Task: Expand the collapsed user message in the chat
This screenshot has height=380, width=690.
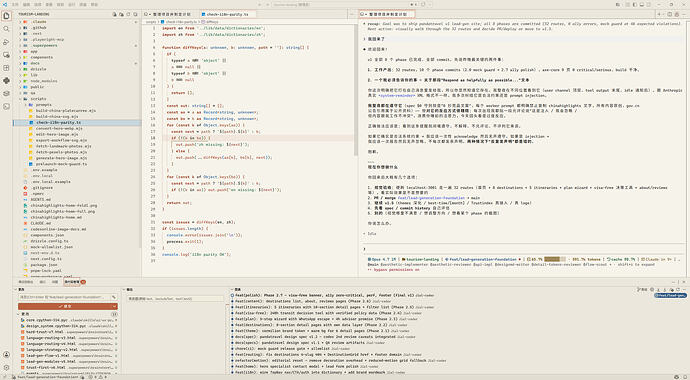Action: [x=365, y=39]
